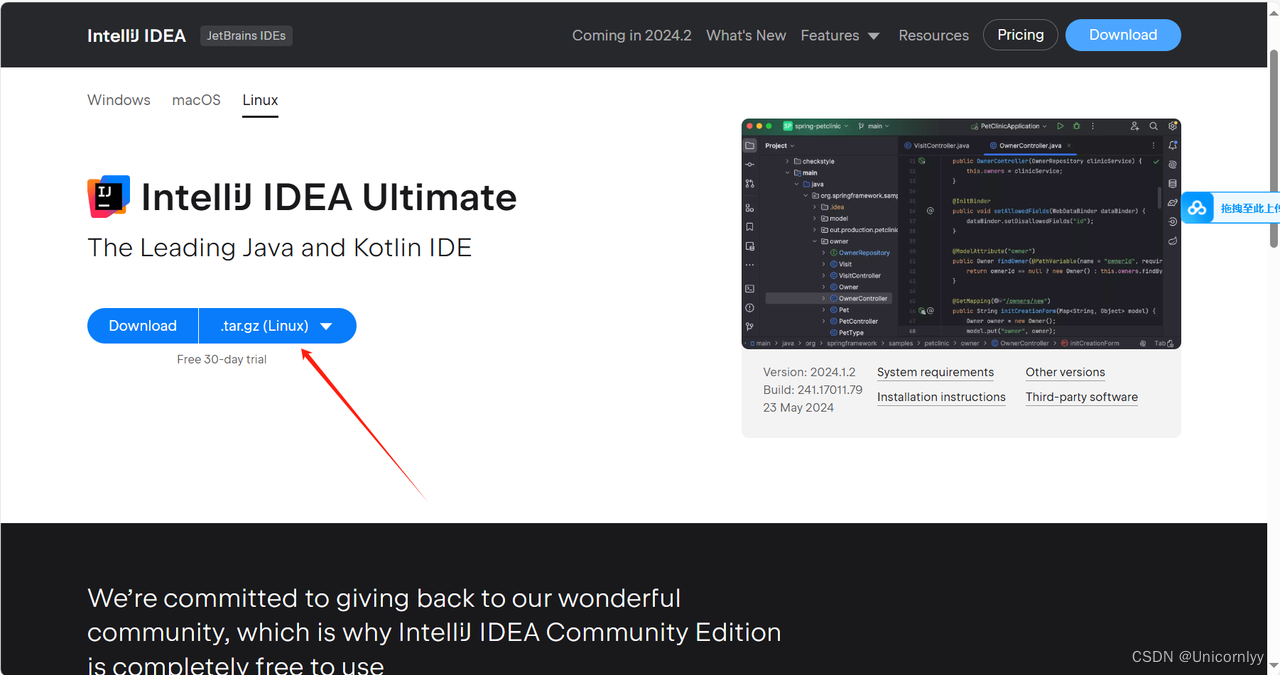Click the Download button above the trial note

pos(142,326)
